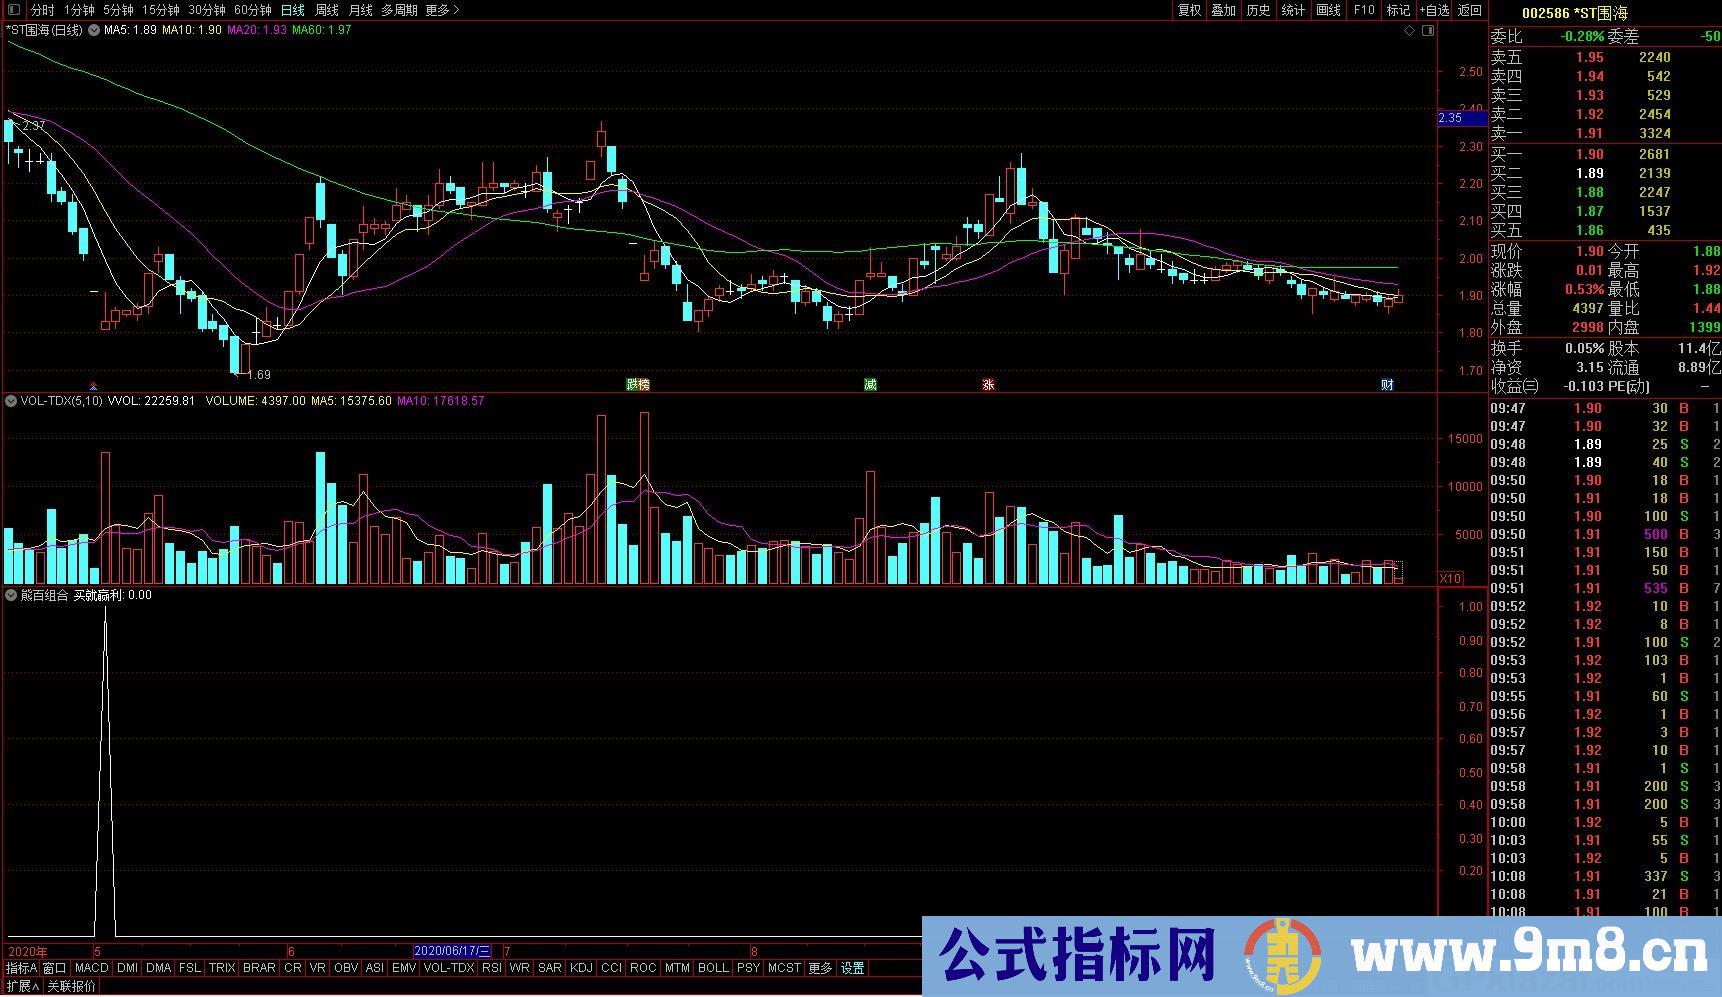Switch to 60分钟 chart period

point(253,10)
